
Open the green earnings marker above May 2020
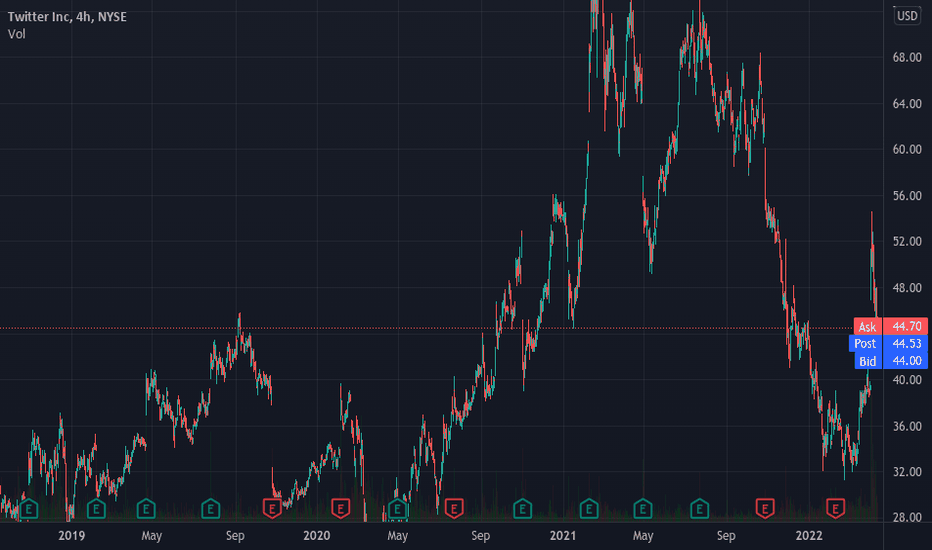coord(397,509)
